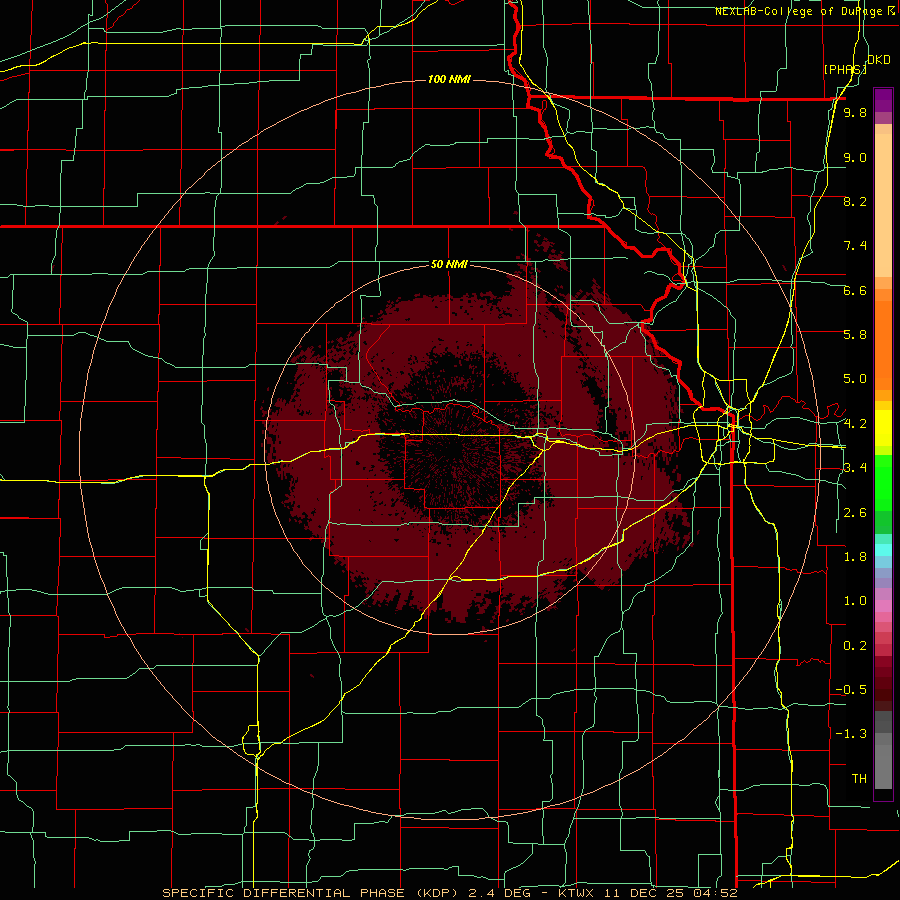The image size is (900, 900).
Task: Select the 1.0 value on the scale
Action: click(x=855, y=601)
